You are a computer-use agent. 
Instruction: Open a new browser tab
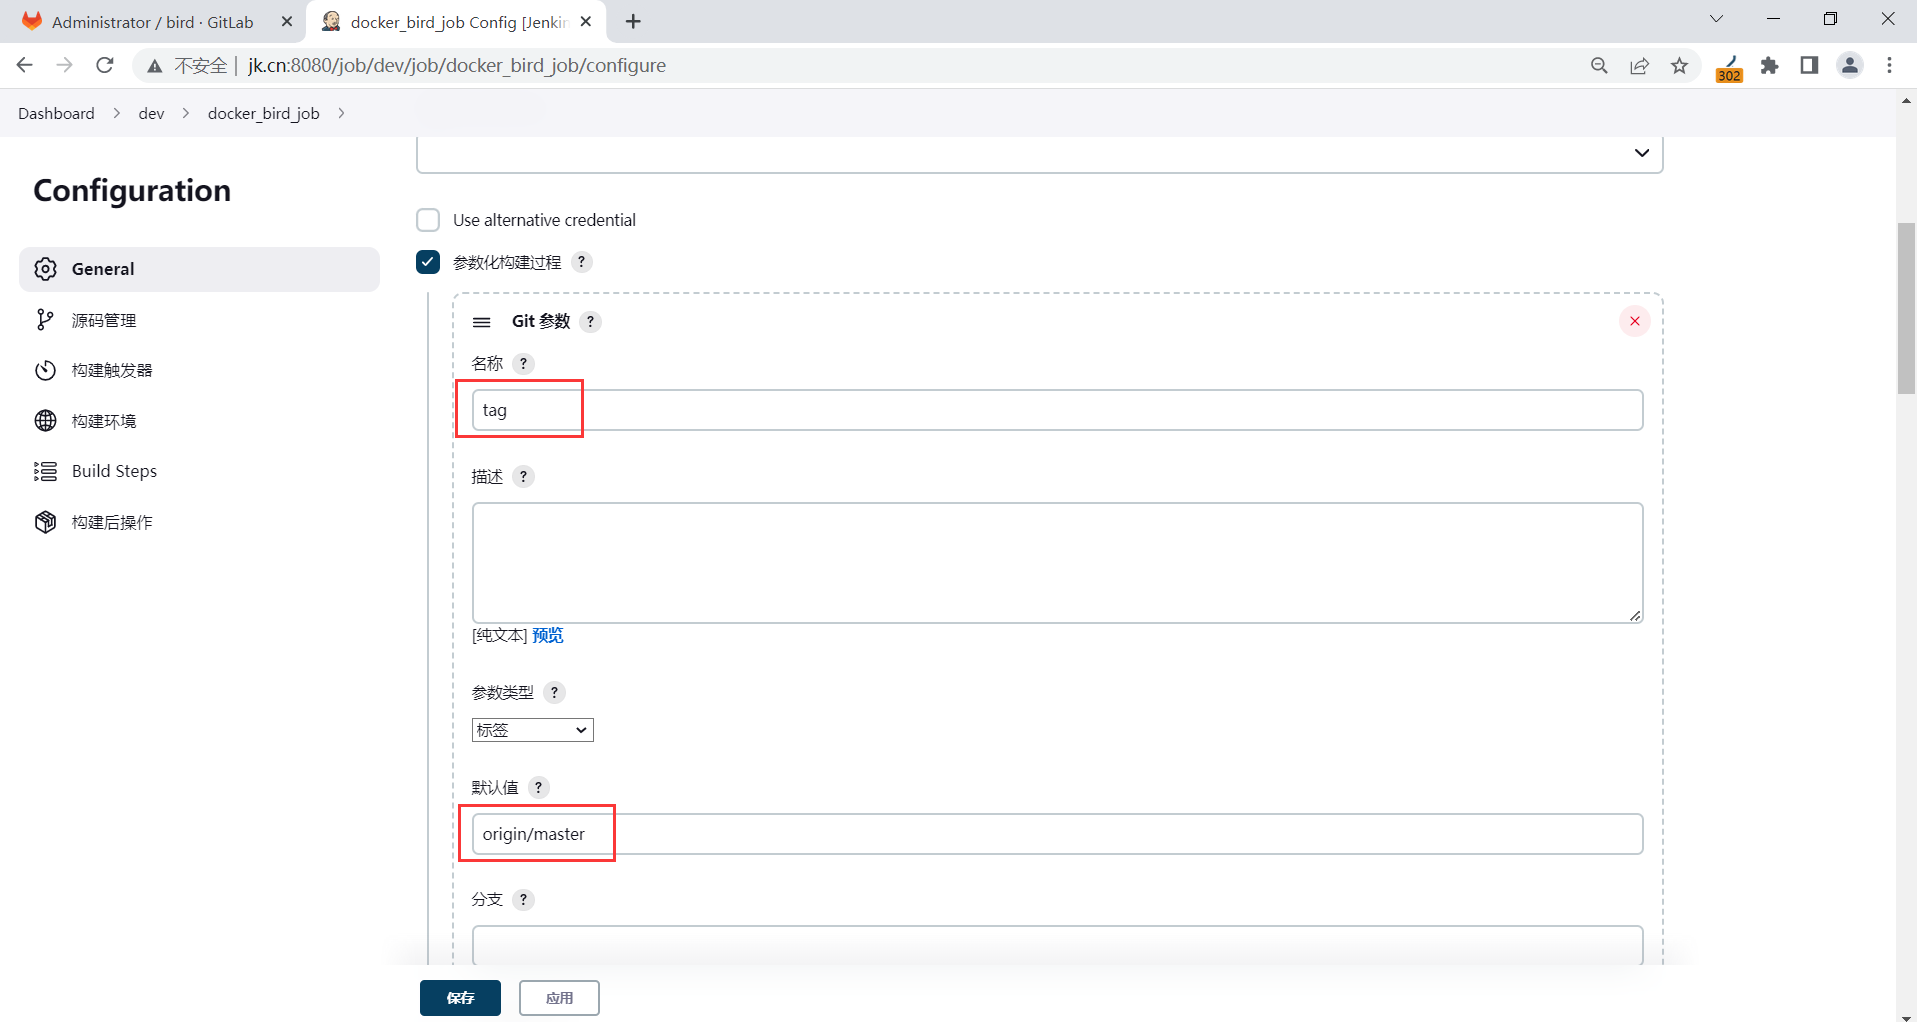(x=633, y=22)
